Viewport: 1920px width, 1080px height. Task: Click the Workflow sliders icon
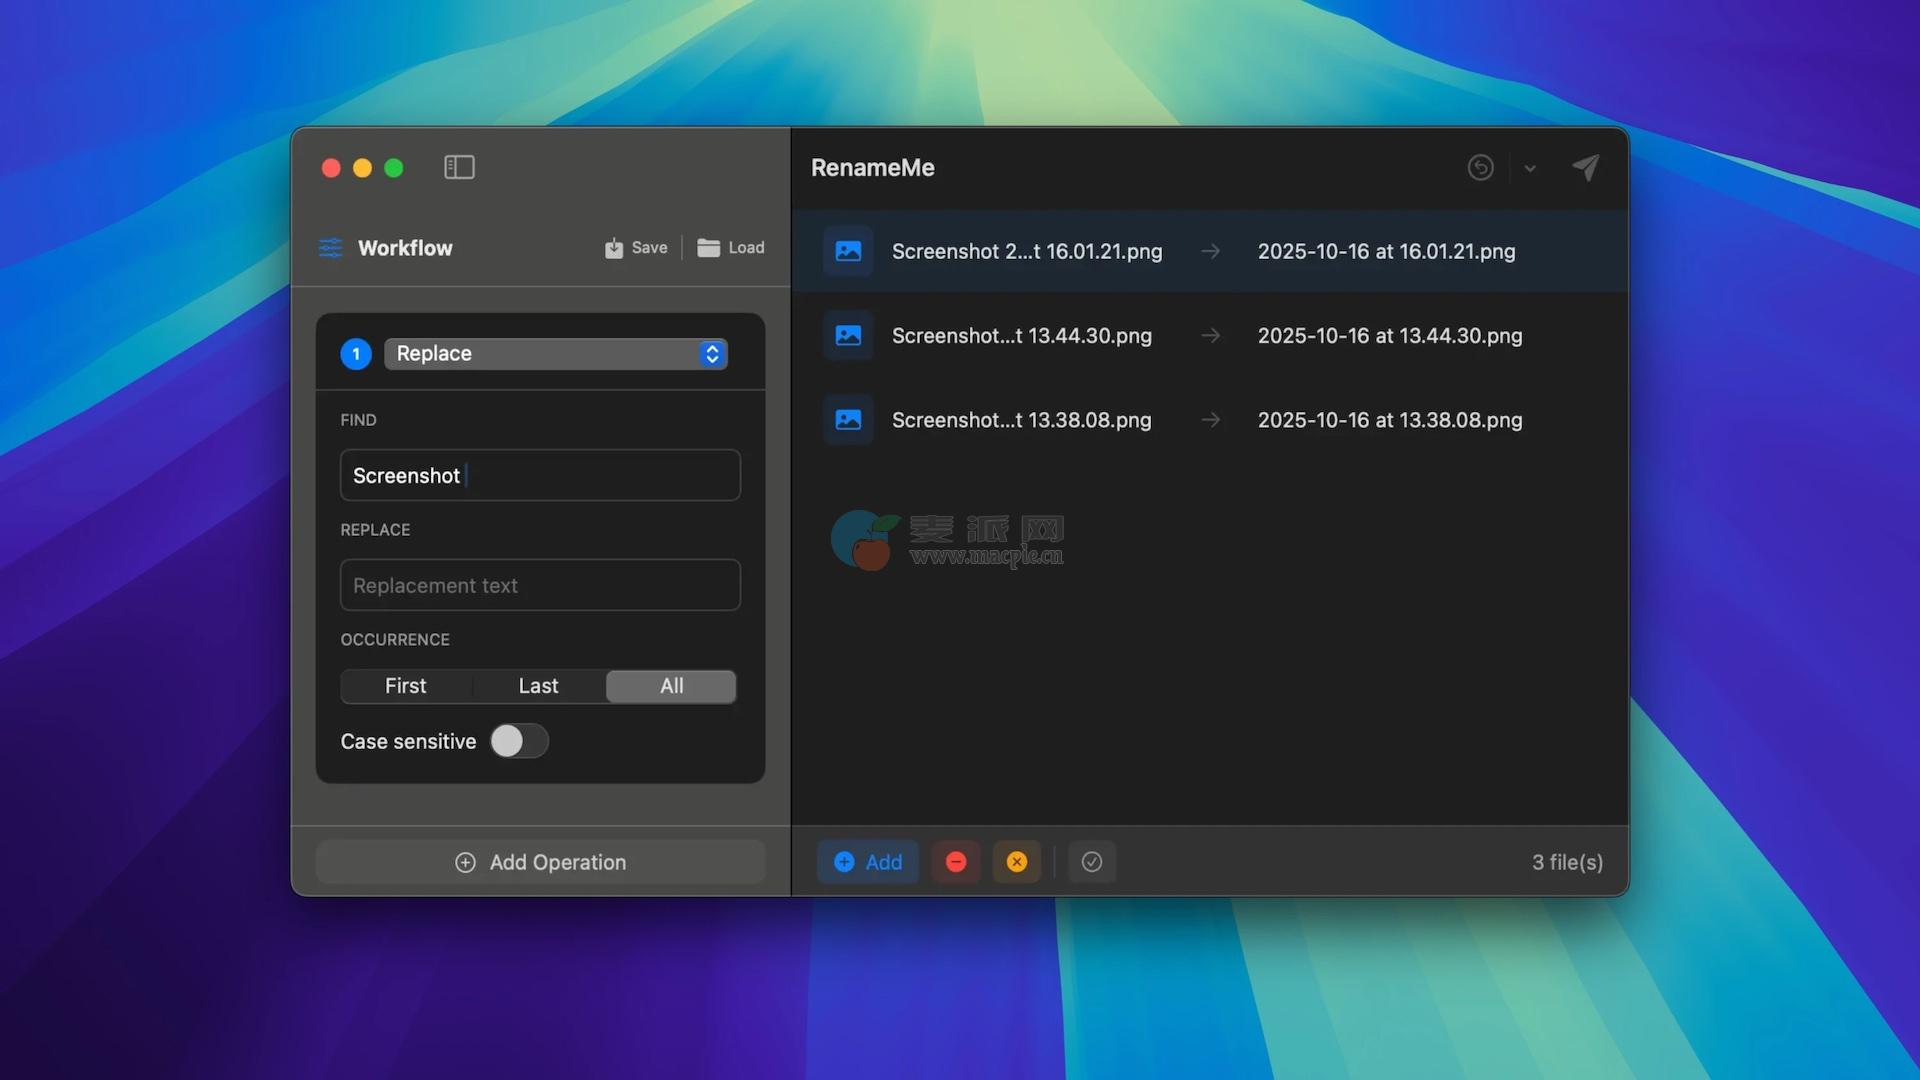pos(330,248)
